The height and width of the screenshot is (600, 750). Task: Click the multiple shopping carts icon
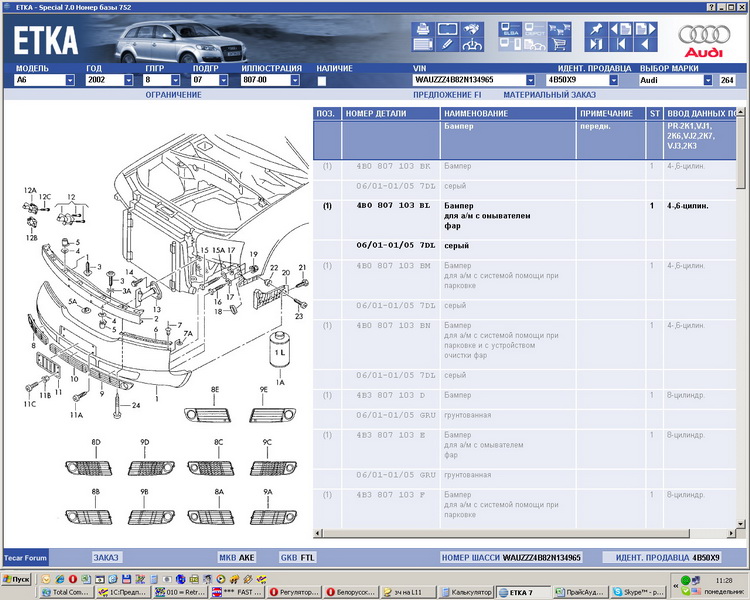[x=559, y=29]
